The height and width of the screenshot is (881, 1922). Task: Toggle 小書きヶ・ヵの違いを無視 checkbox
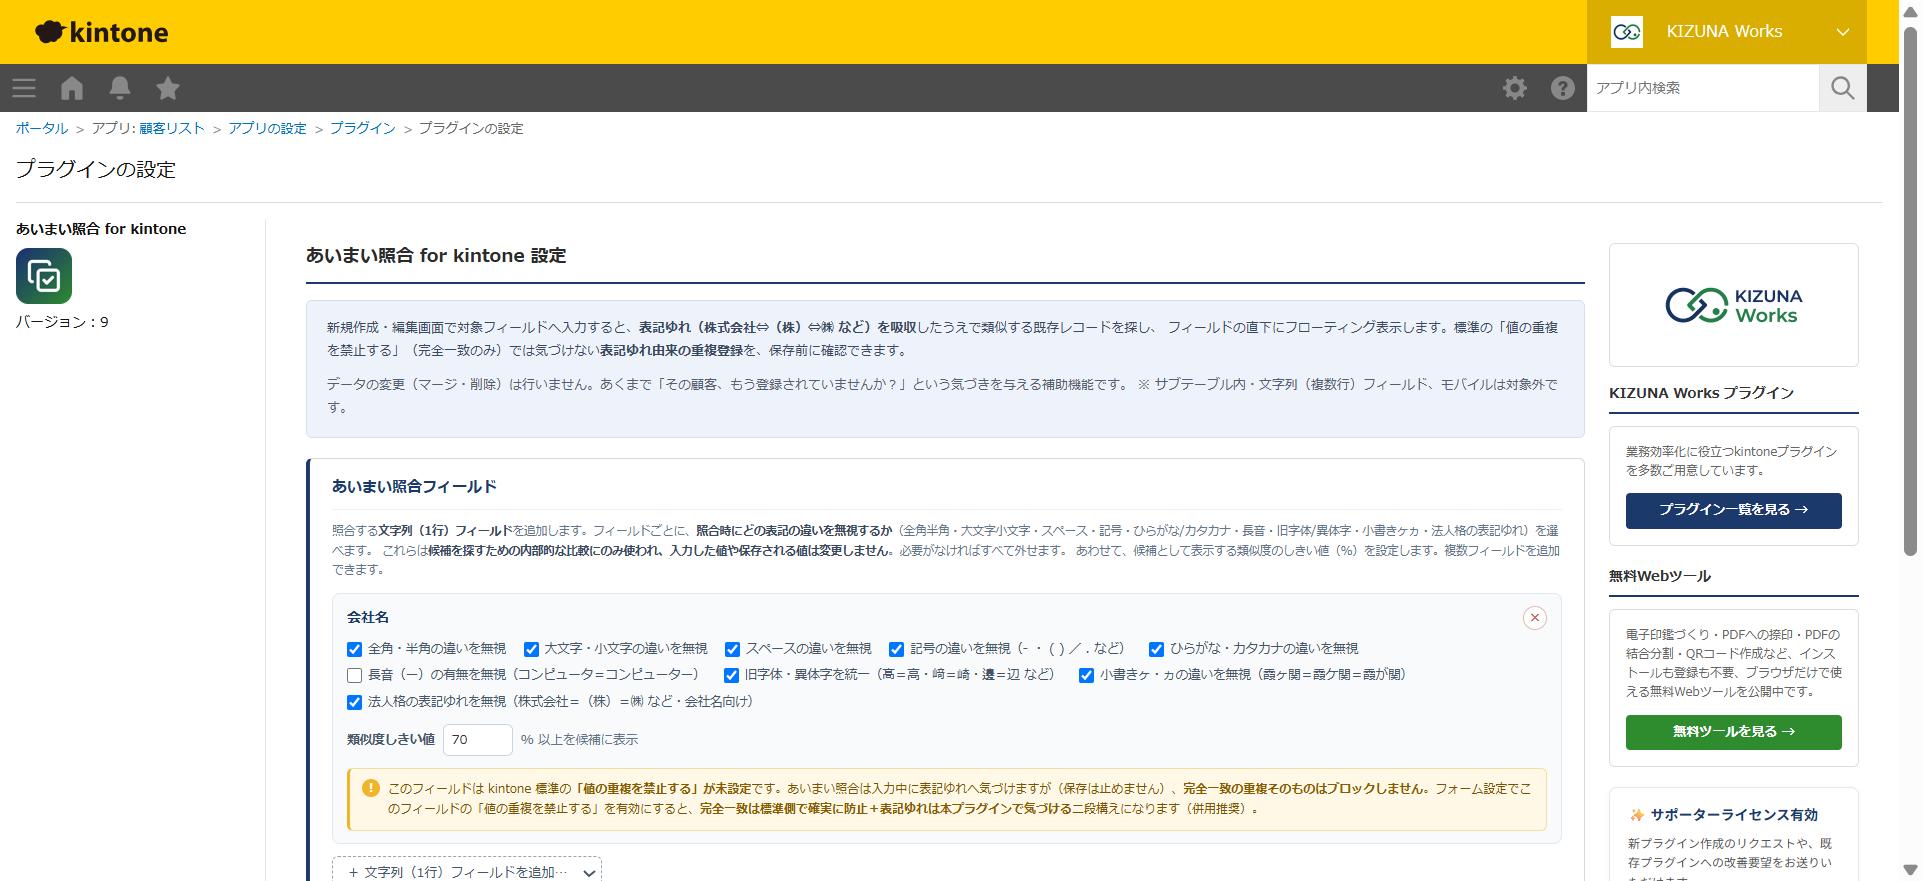tap(1086, 675)
